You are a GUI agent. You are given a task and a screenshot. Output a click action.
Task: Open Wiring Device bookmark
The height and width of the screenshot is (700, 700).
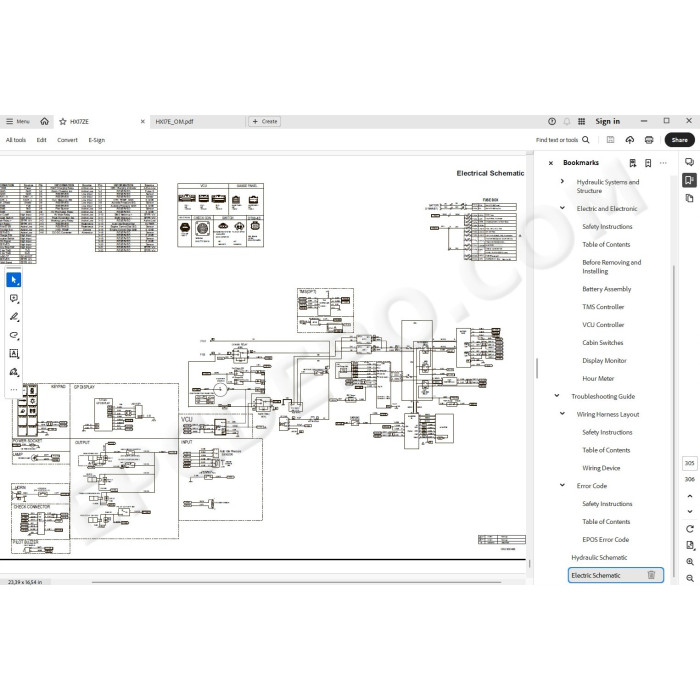click(601, 468)
